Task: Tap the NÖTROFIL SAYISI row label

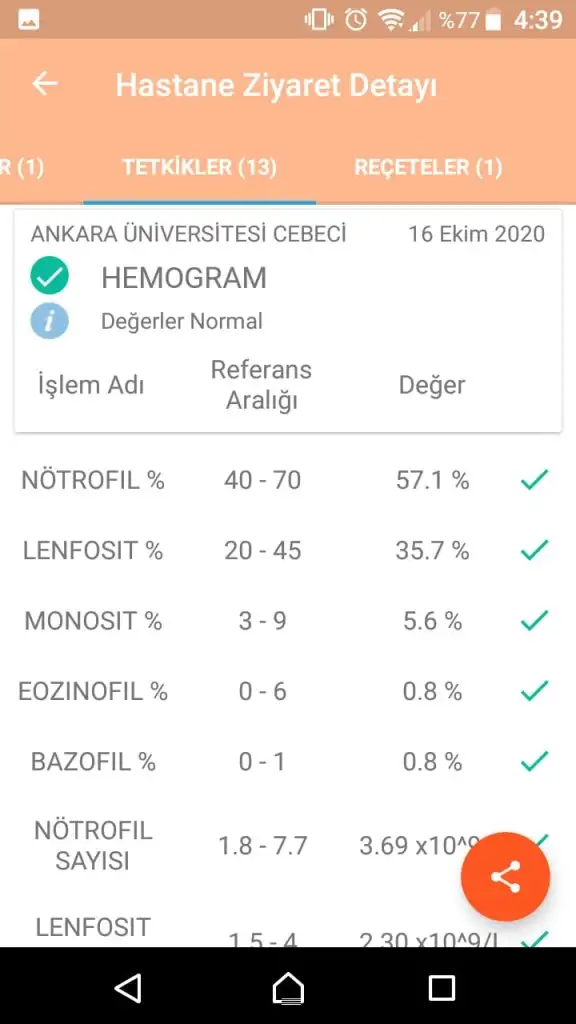Action: point(93,845)
